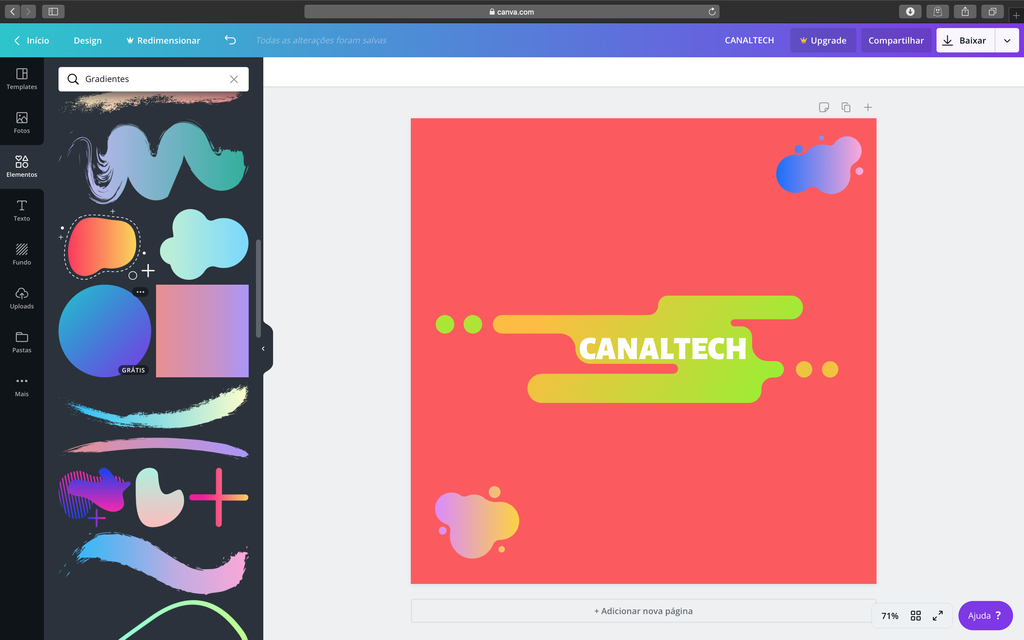Screen dimensions: 1024x640
Task: Open the Fotos sidebar panel
Action: [22, 122]
